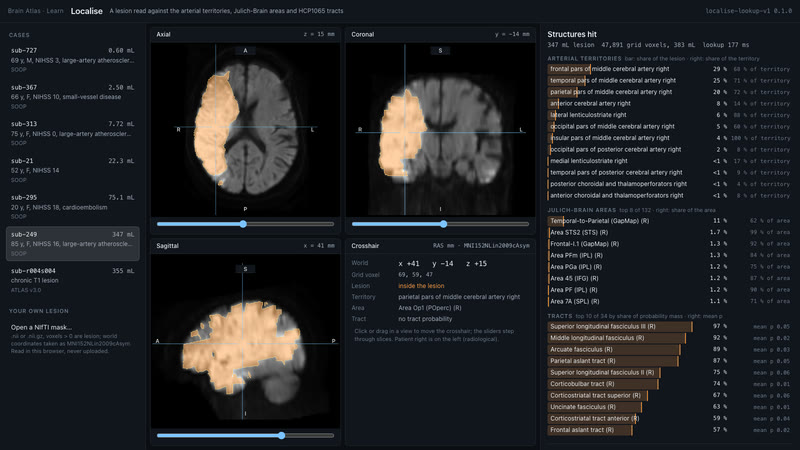Select insular pars of middle cerebral artery right
The height and width of the screenshot is (450, 800).
tap(668, 138)
